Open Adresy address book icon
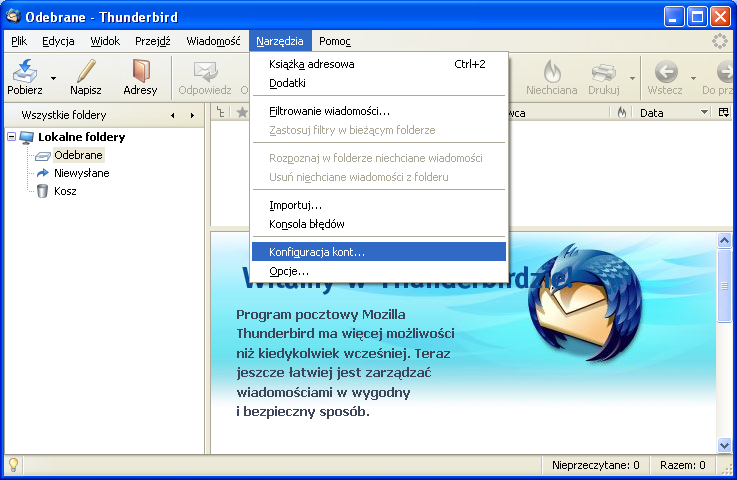The image size is (737, 480). (x=140, y=71)
